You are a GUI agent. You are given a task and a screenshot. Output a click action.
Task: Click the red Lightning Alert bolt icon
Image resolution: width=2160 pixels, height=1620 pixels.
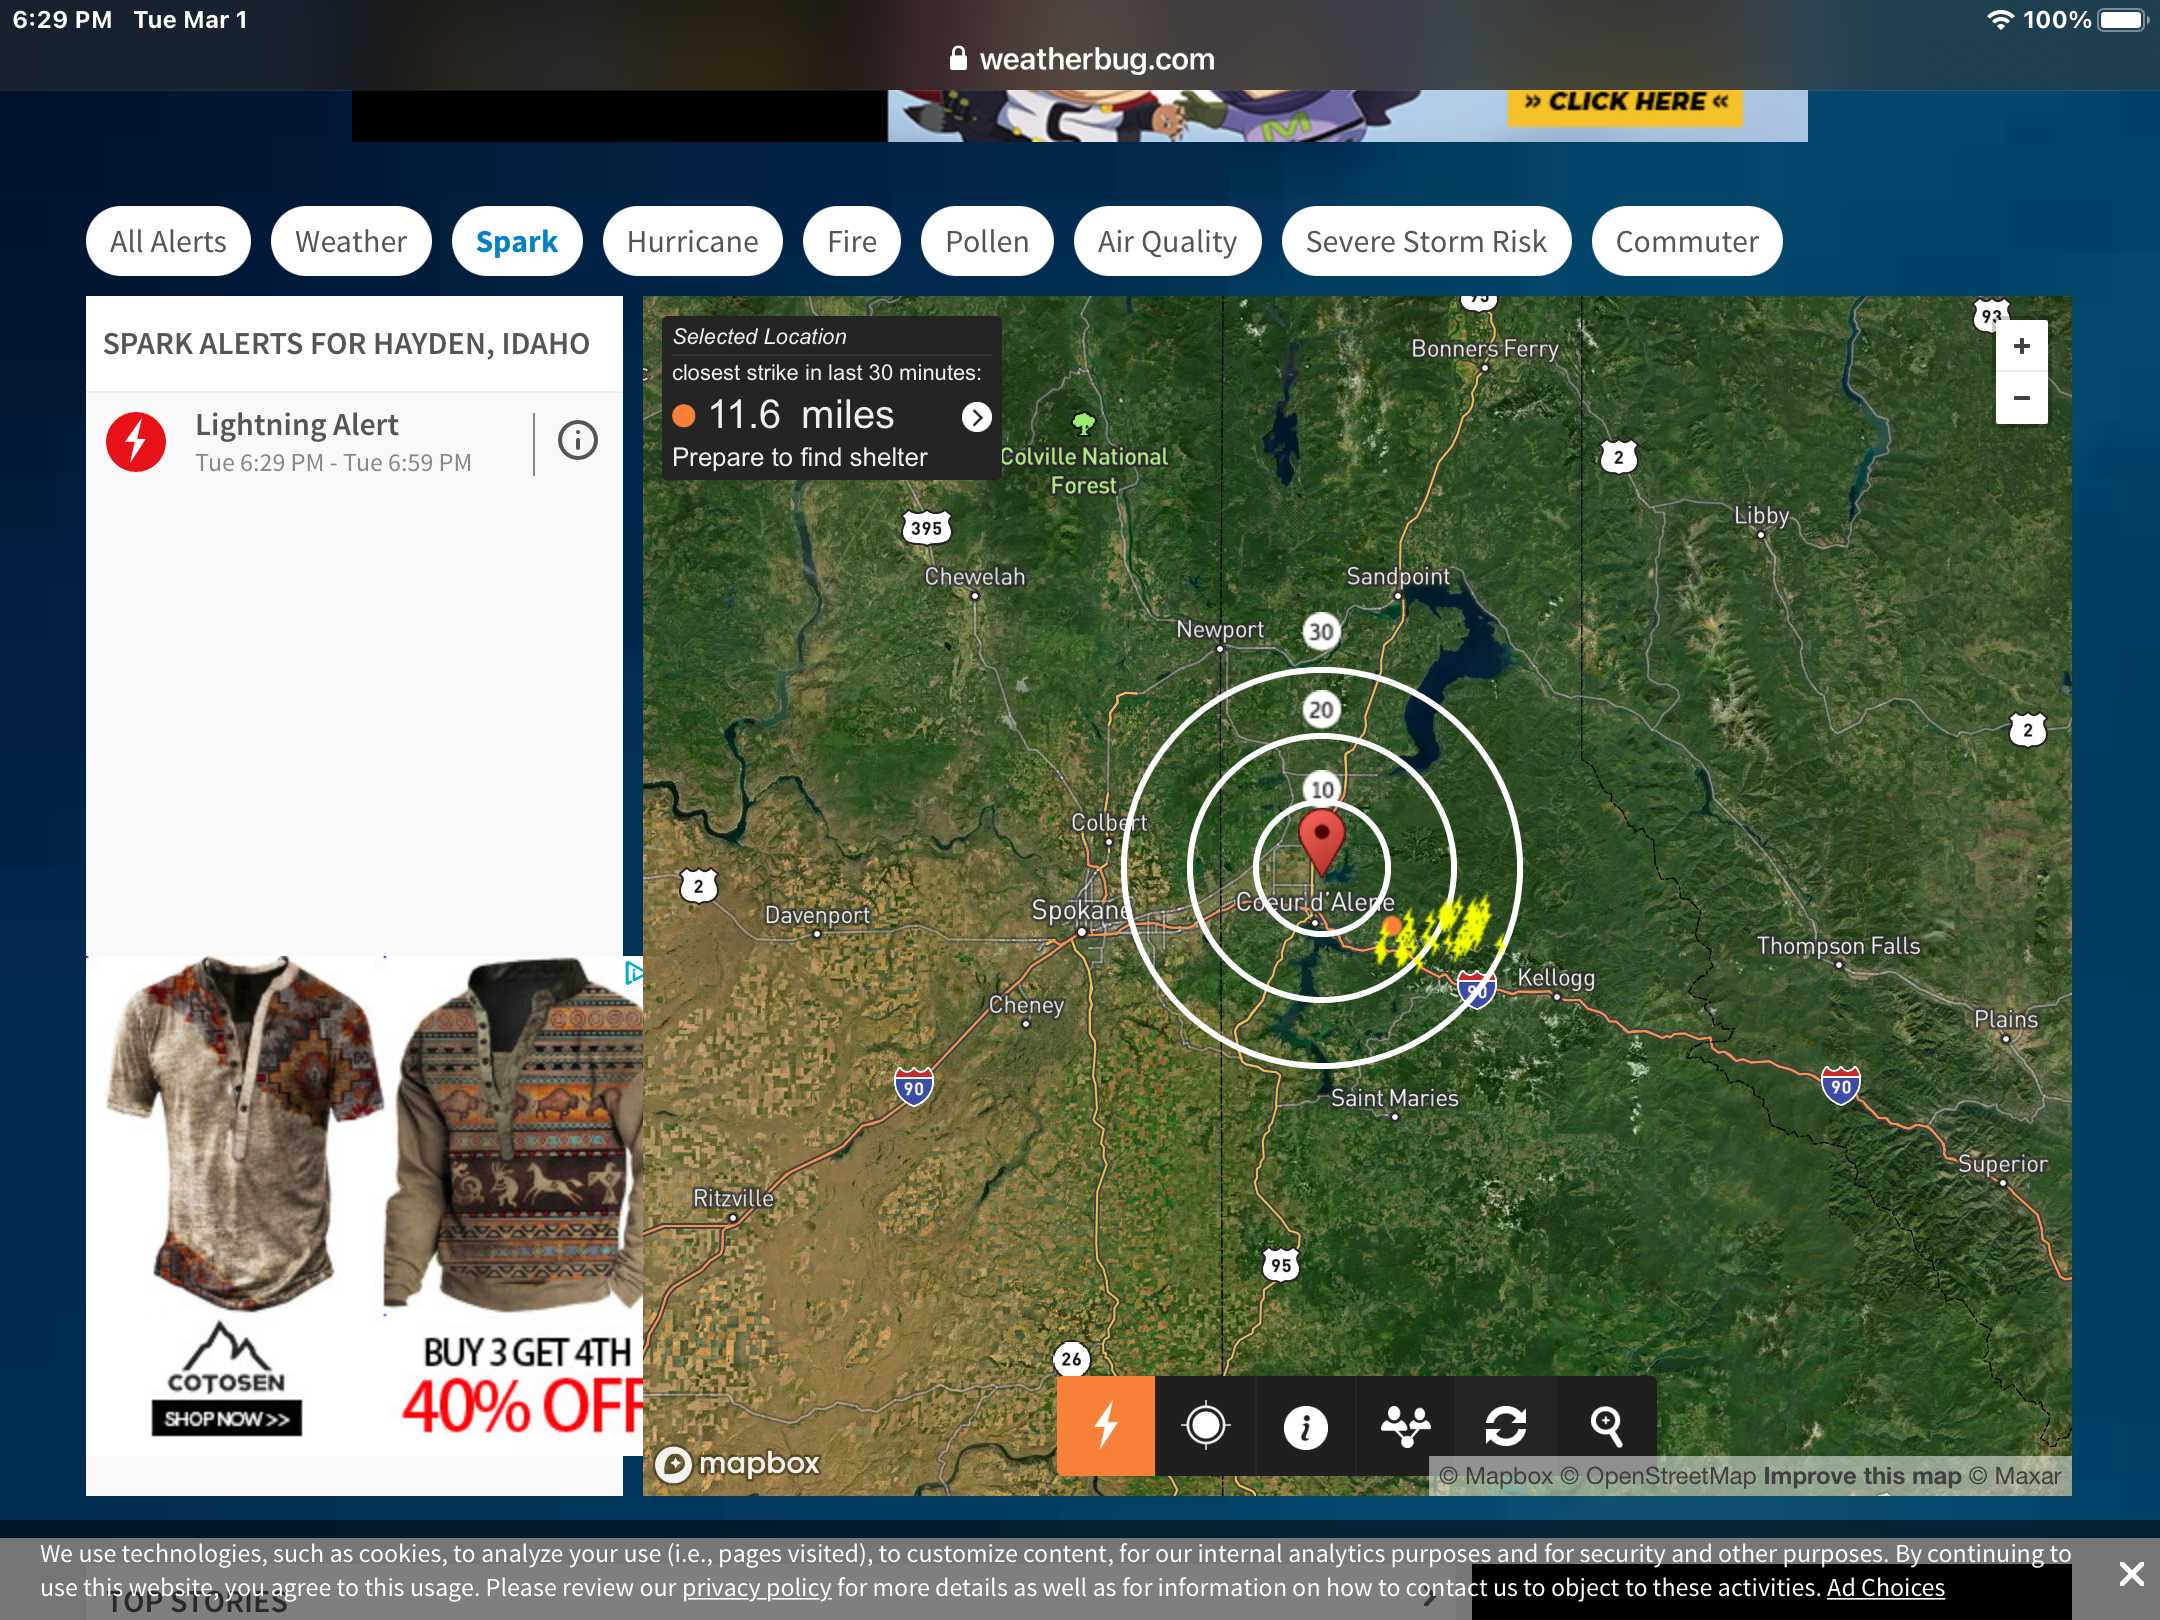tap(136, 441)
